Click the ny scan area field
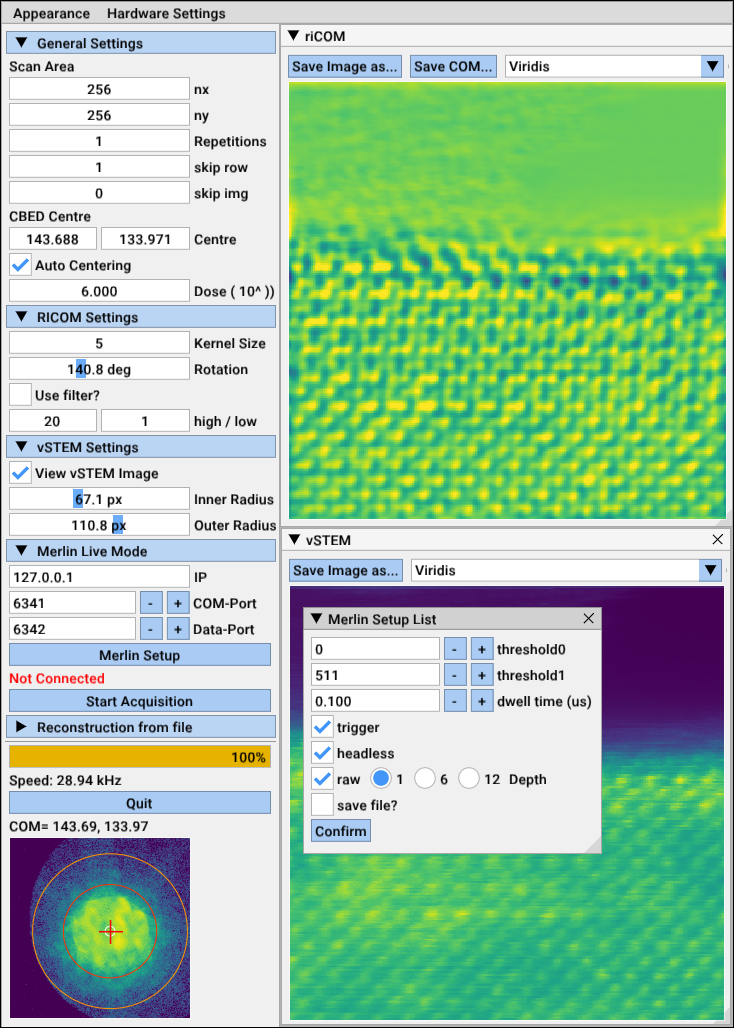Screen dimensions: 734x1028 coord(99,115)
